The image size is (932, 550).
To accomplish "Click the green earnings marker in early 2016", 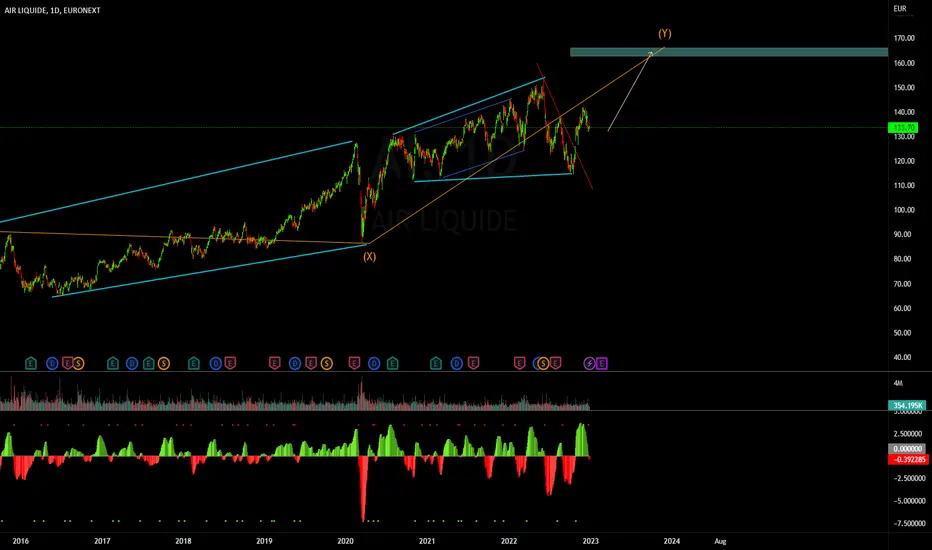I will pyautogui.click(x=31, y=363).
